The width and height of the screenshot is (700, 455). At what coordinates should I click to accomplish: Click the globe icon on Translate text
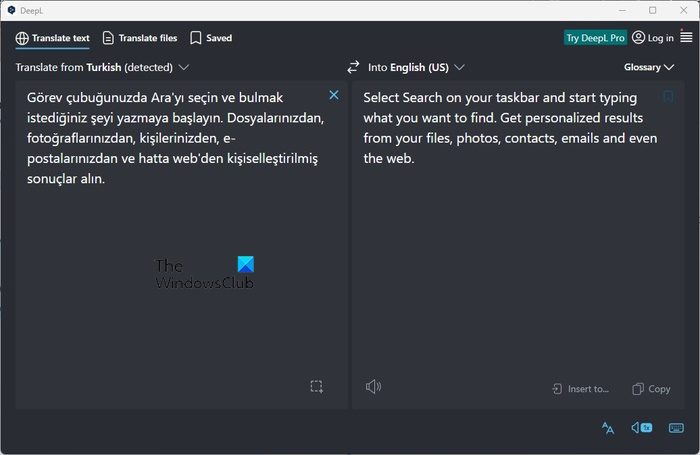[22, 38]
